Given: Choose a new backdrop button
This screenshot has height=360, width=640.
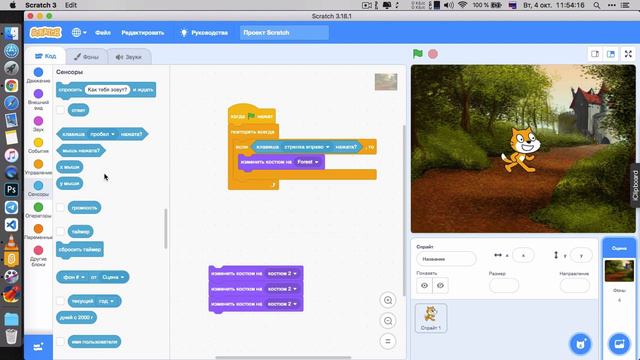Looking at the screenshot, I should [x=619, y=344].
